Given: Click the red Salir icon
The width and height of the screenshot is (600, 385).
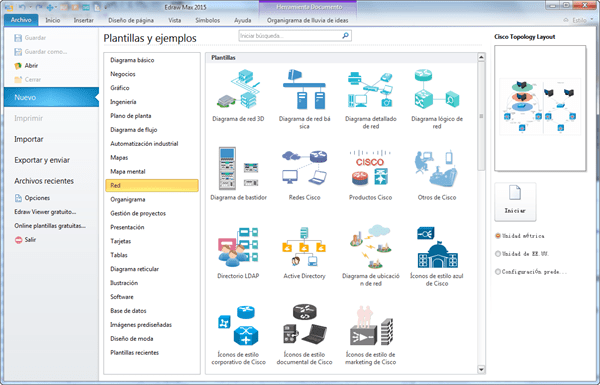Looking at the screenshot, I should (18, 240).
